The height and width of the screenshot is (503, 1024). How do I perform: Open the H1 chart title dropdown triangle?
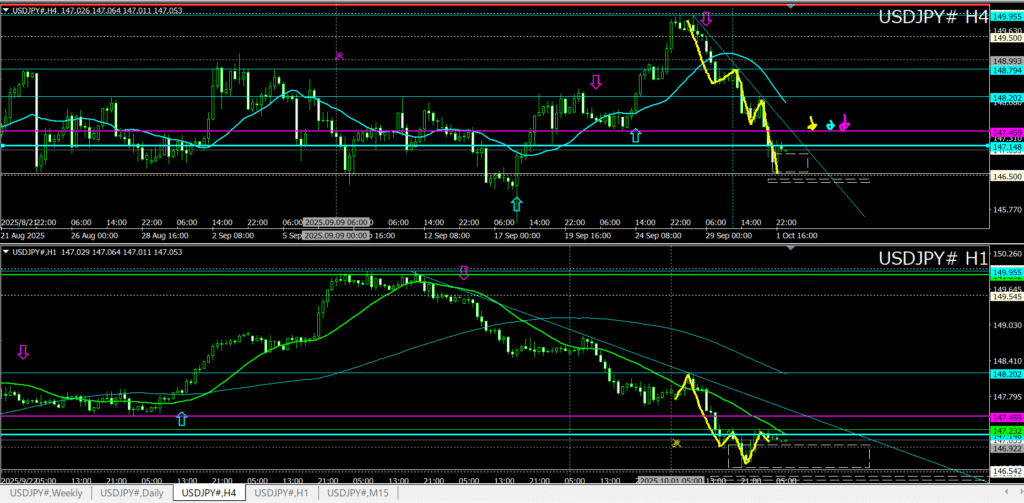click(x=7, y=251)
